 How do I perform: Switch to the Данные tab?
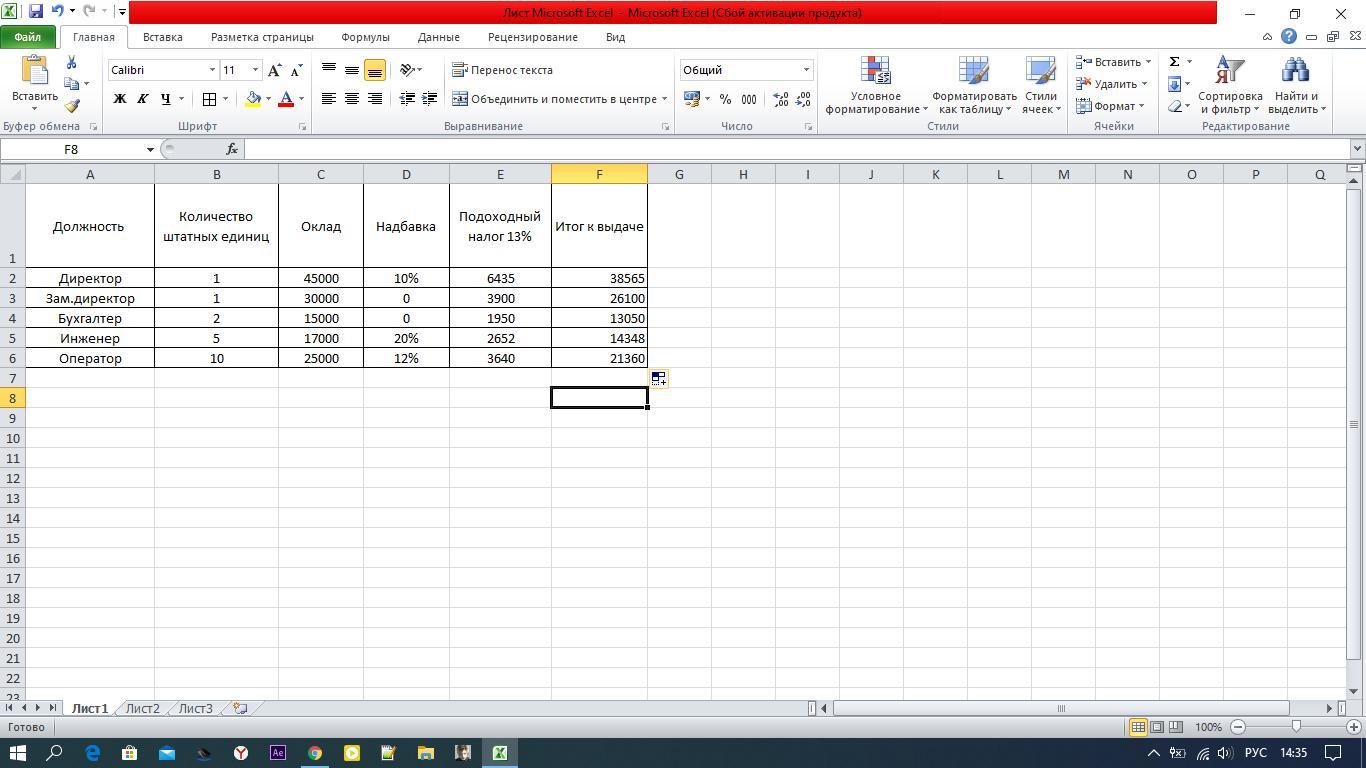tap(439, 37)
